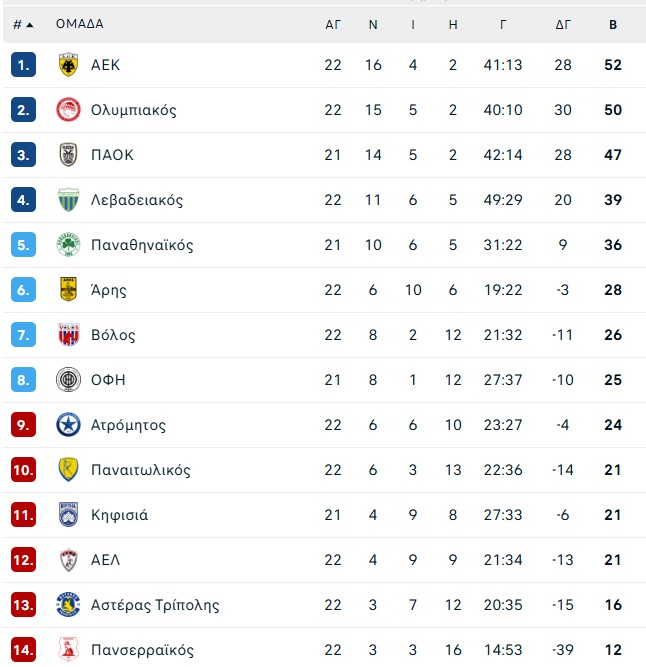Open the ΟΦΗ round club logo
This screenshot has width=646, height=667.
tap(68, 380)
